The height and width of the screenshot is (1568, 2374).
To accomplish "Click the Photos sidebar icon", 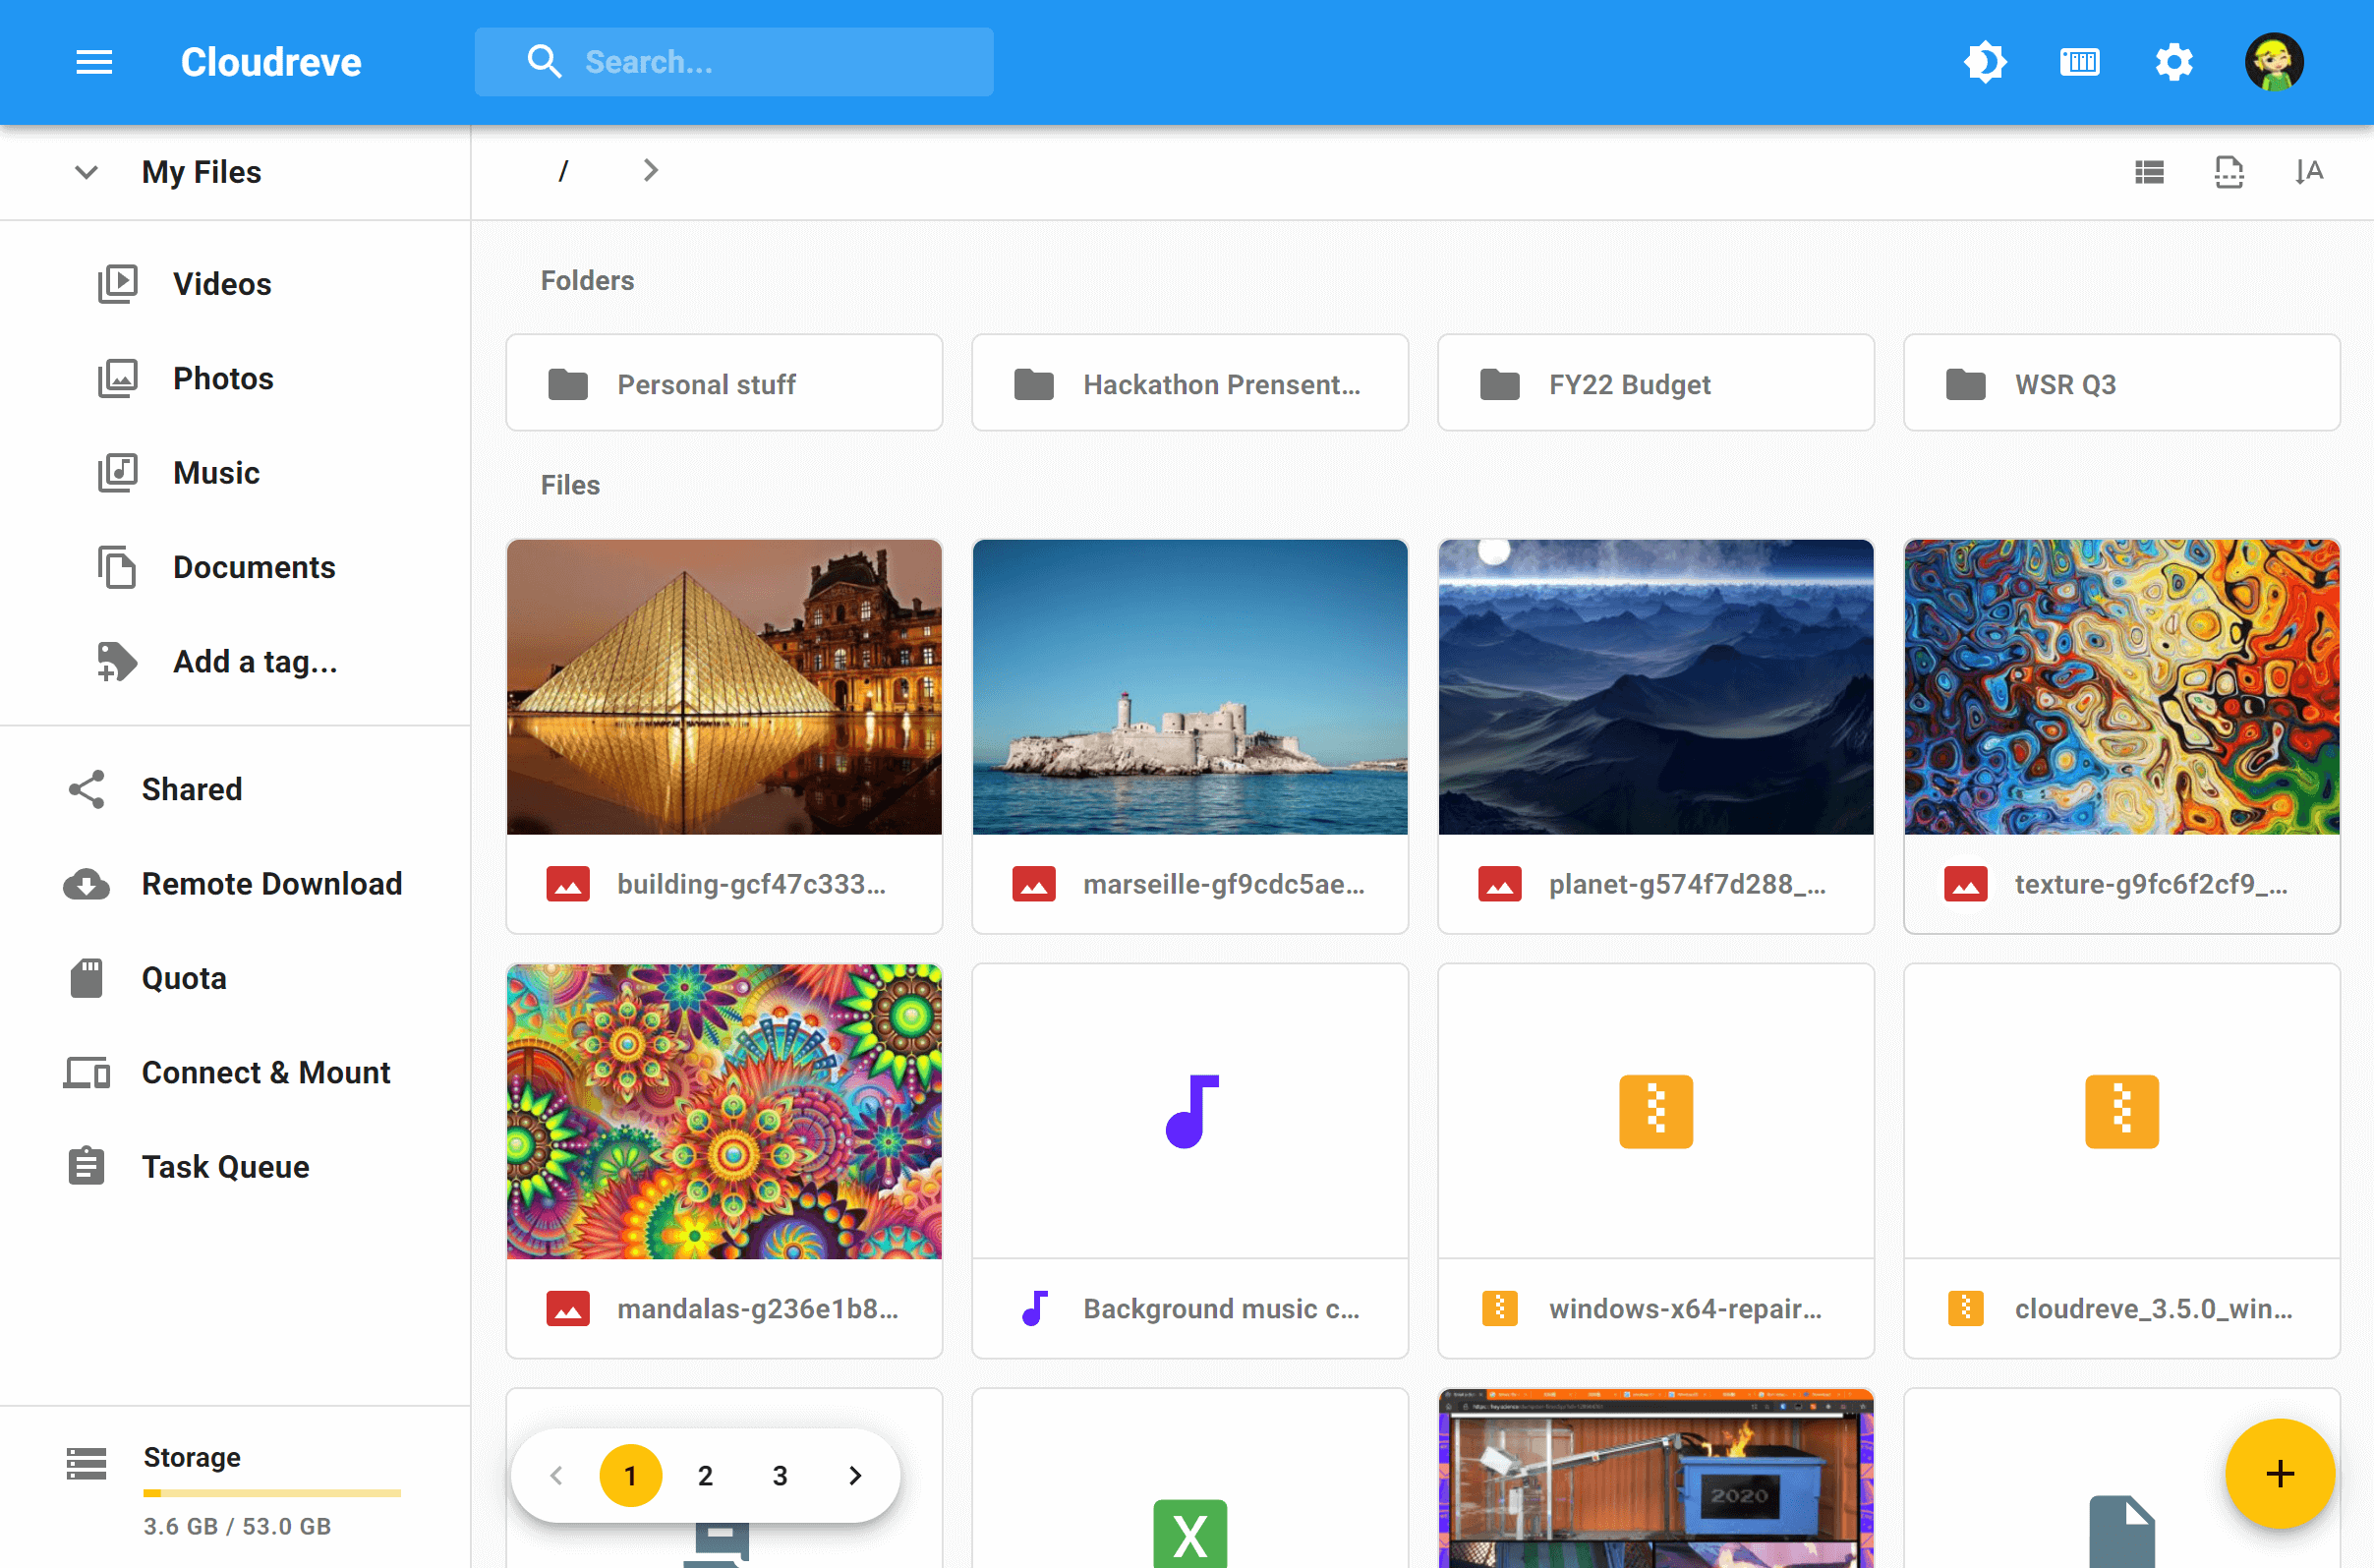I will click(117, 378).
